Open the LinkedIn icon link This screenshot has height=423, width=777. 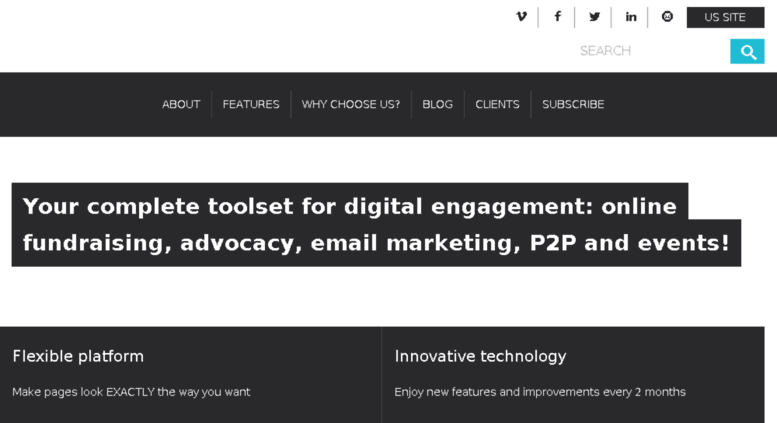630,17
